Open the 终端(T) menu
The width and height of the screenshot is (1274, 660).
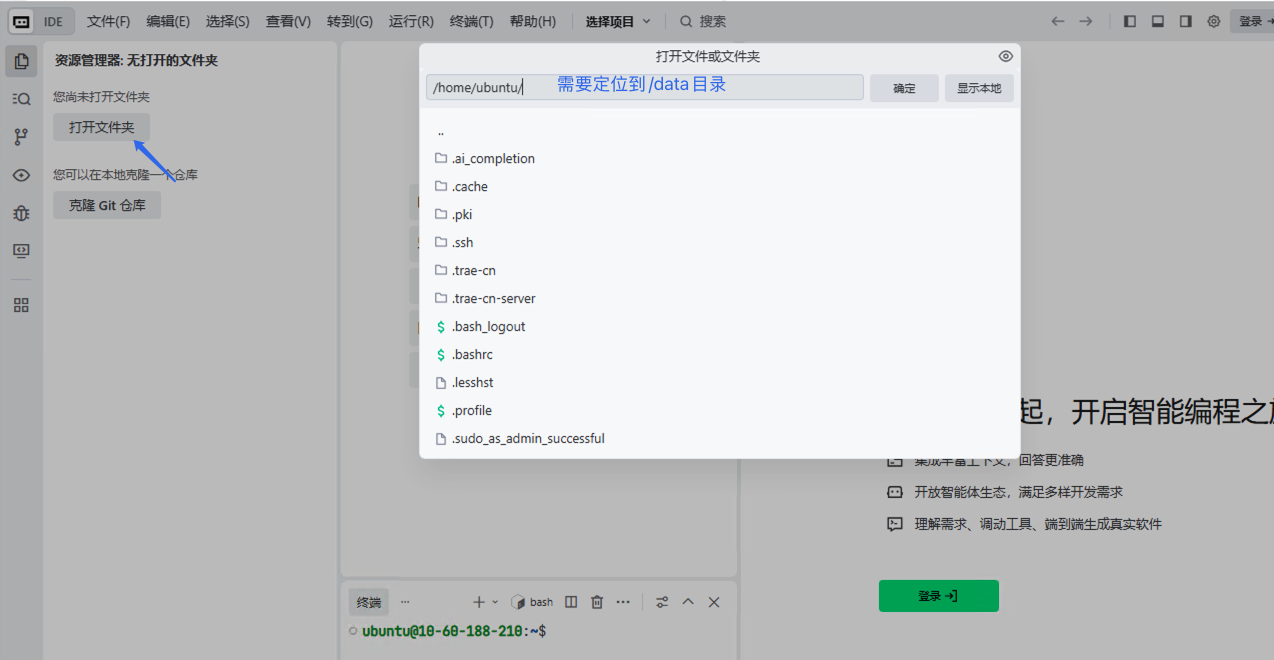coord(471,21)
